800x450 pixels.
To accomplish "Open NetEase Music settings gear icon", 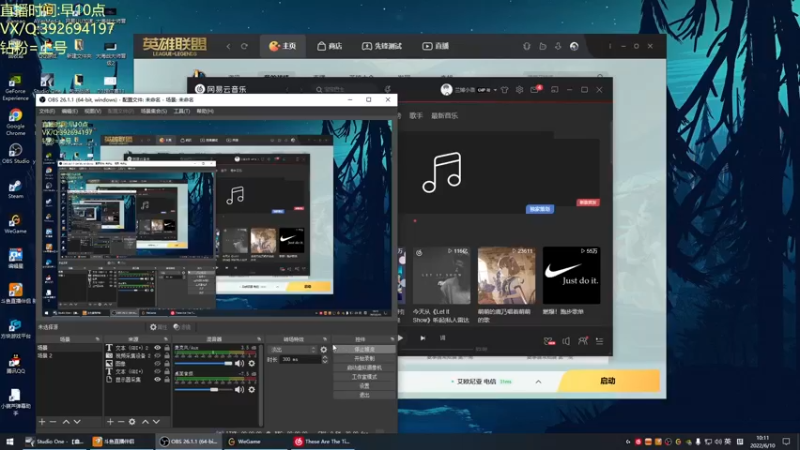I will [519, 90].
